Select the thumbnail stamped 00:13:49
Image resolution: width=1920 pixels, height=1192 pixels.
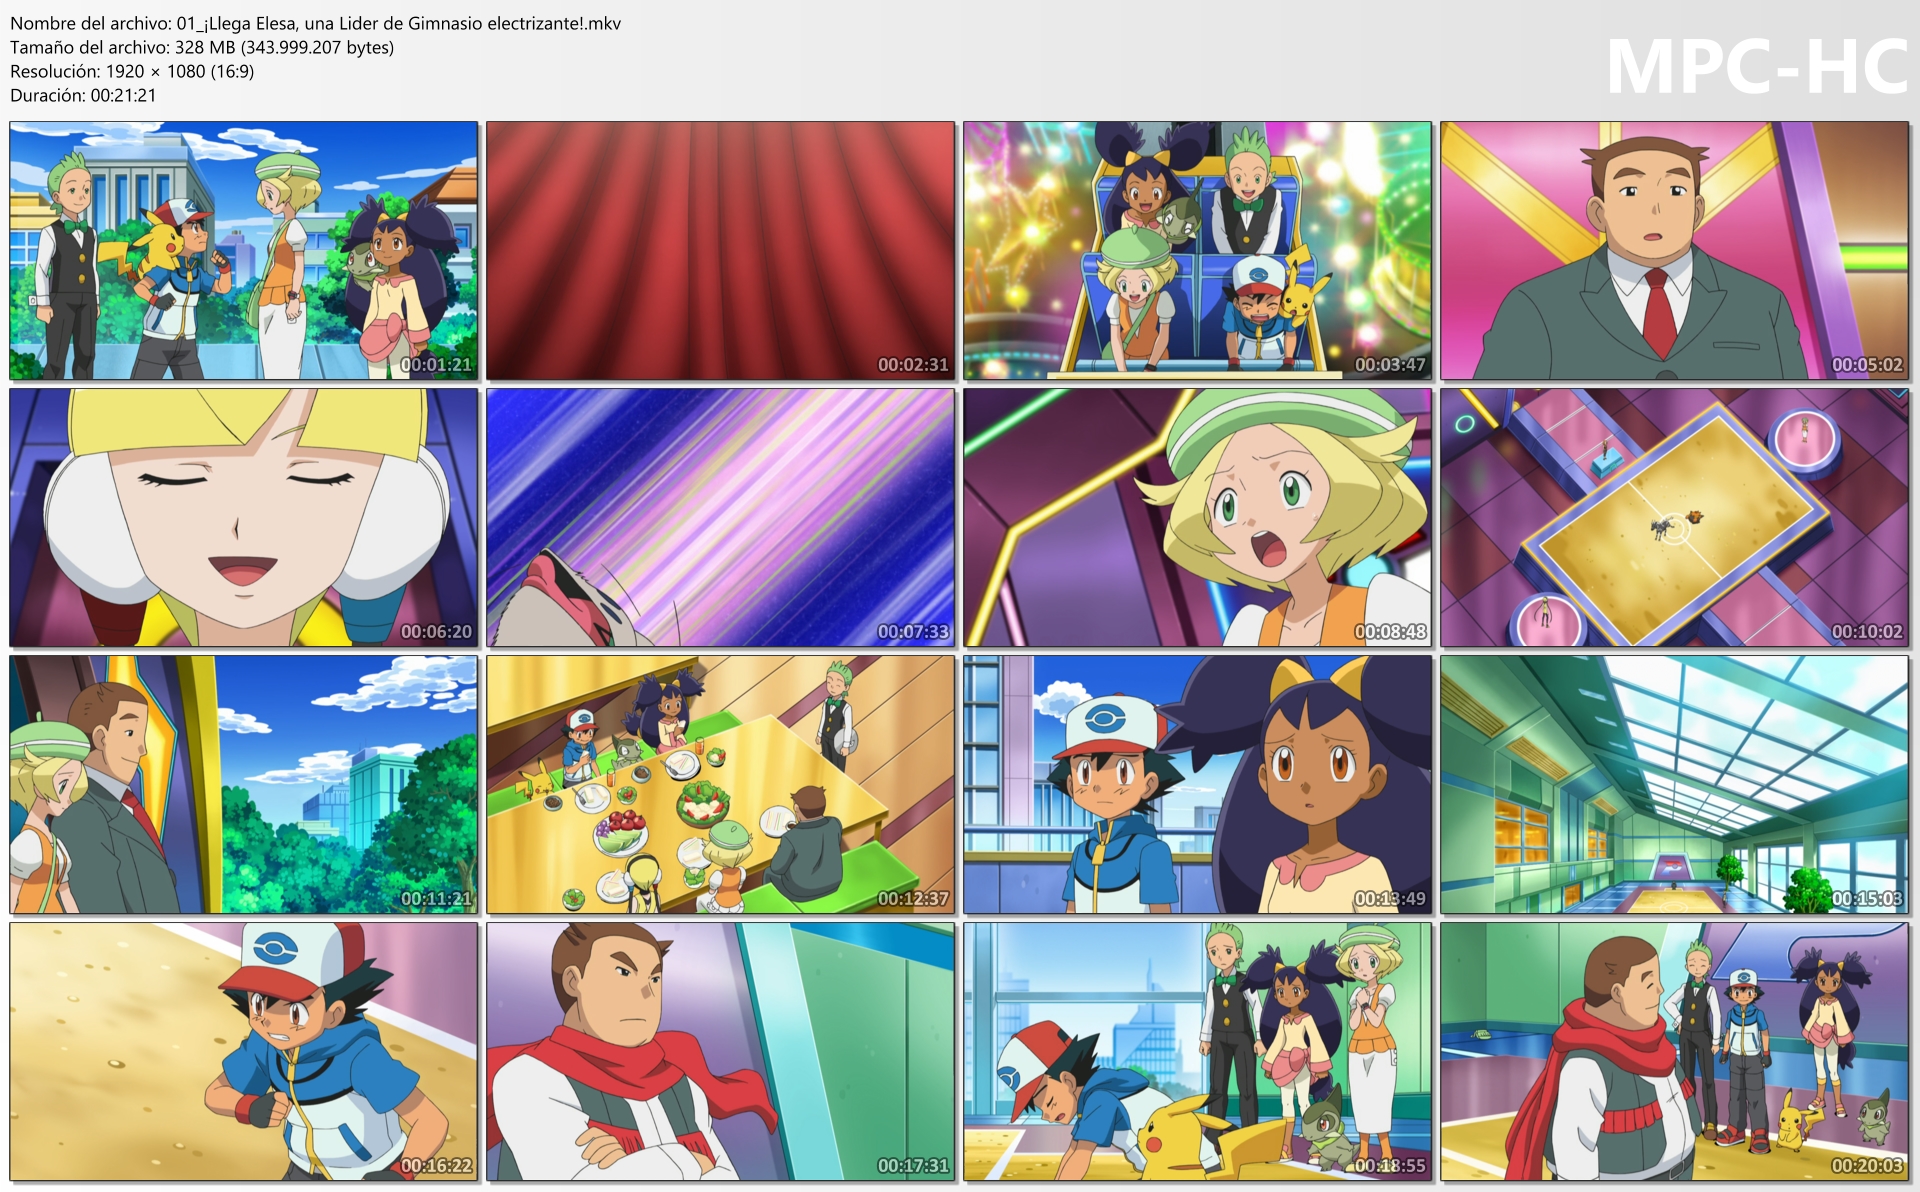1198,785
